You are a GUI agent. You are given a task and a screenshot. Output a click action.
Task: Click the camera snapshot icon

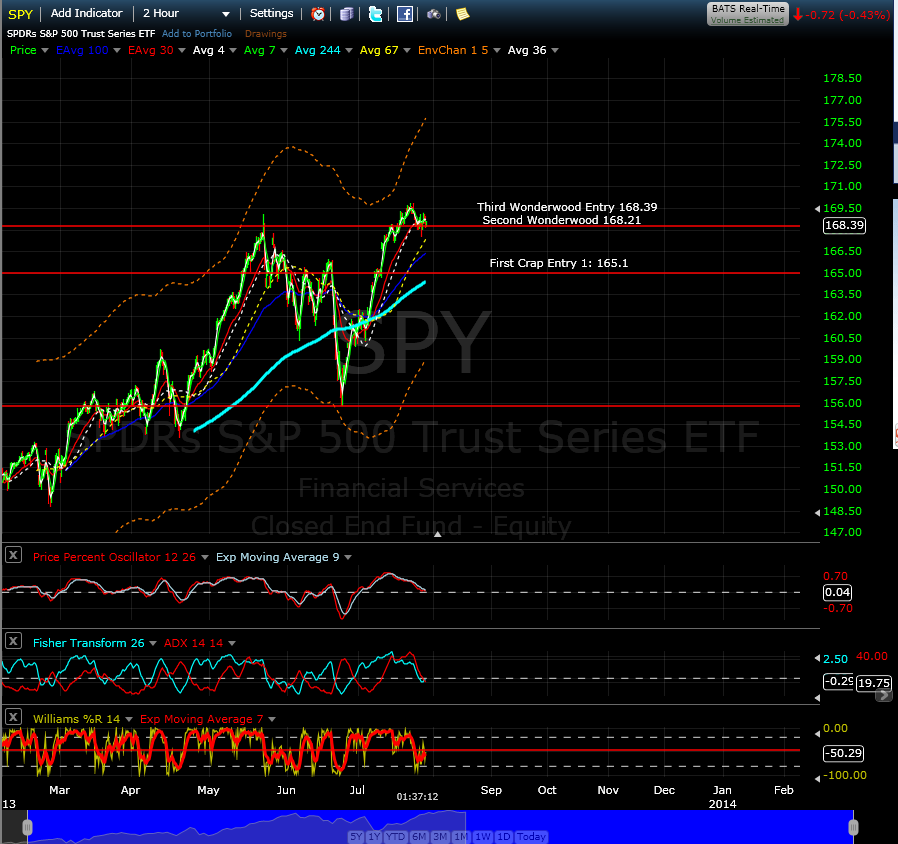pos(434,14)
